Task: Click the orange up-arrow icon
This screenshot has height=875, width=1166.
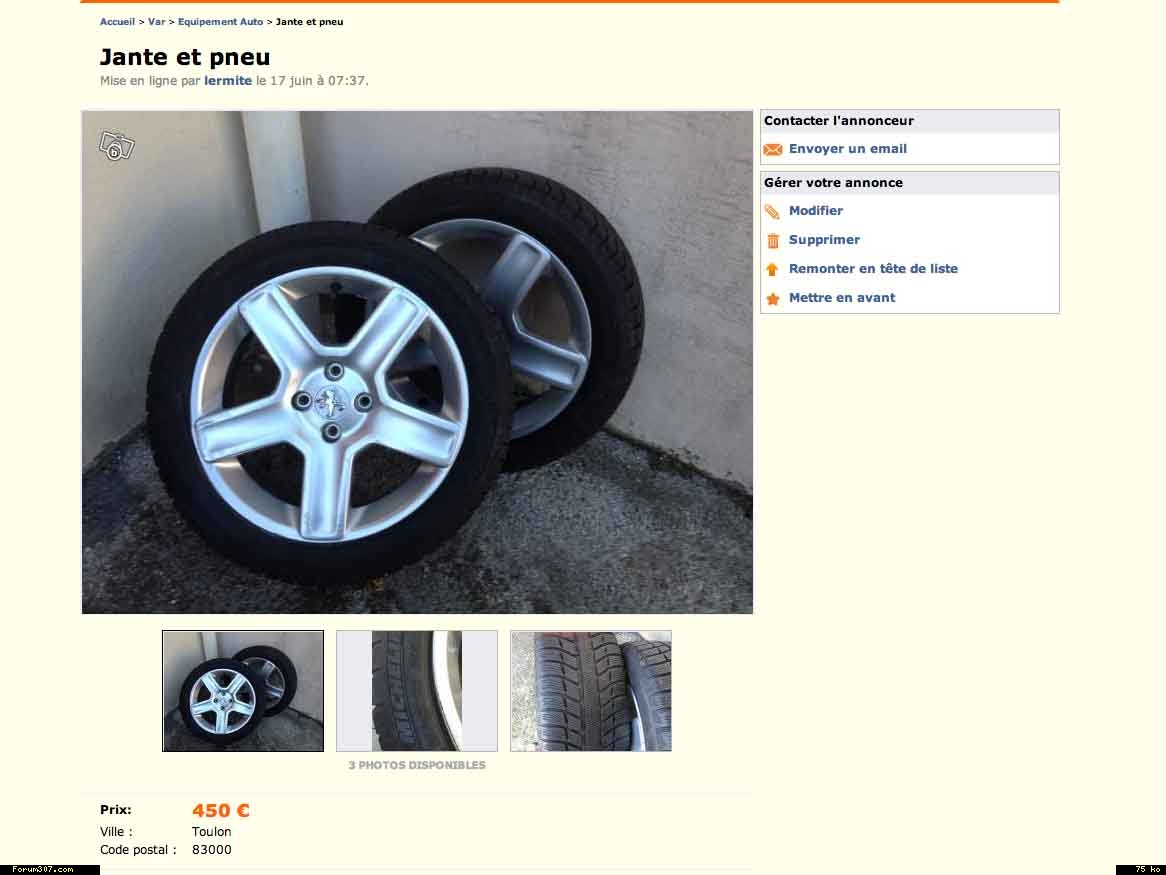Action: click(772, 270)
